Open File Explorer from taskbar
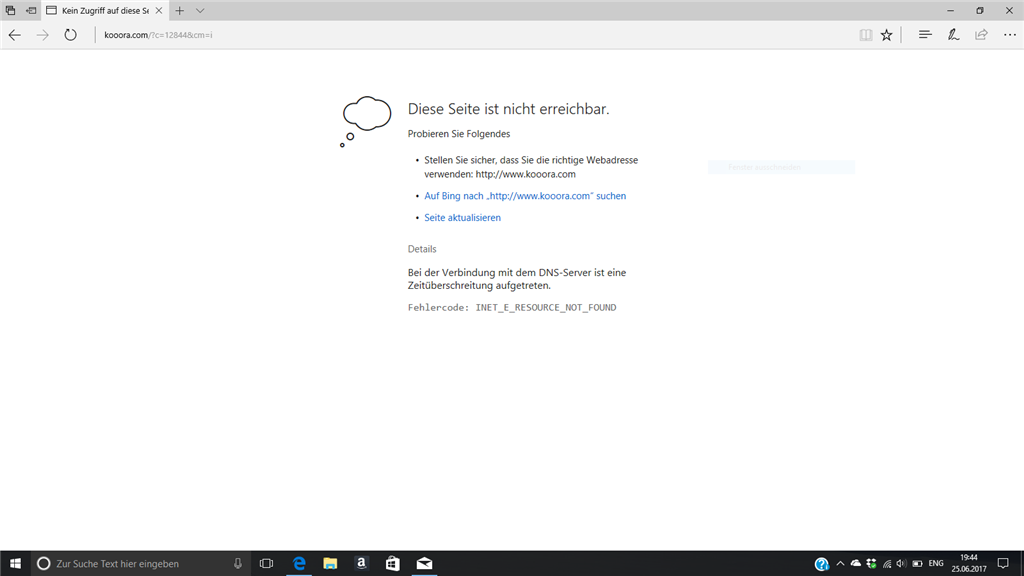The height and width of the screenshot is (576, 1024). coord(330,564)
